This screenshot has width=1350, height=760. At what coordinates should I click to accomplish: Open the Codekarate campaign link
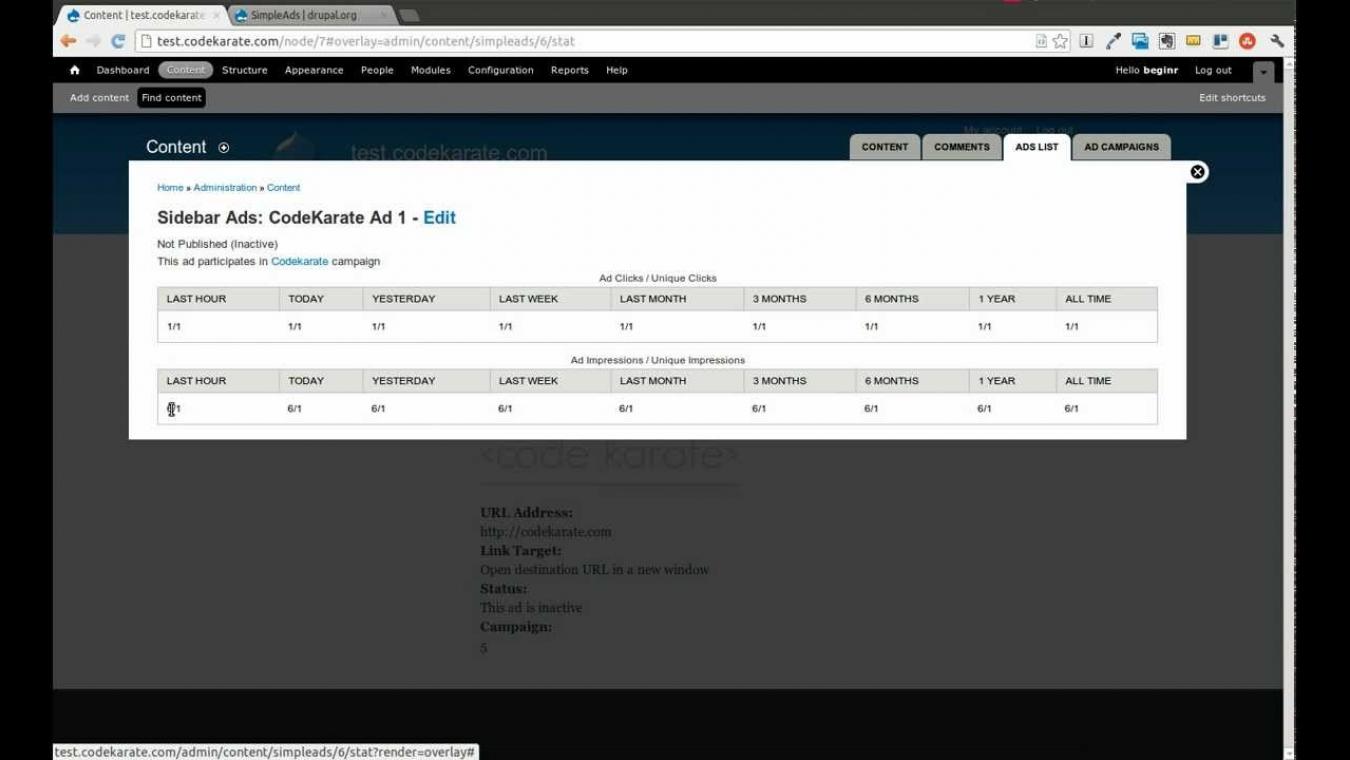pos(300,262)
